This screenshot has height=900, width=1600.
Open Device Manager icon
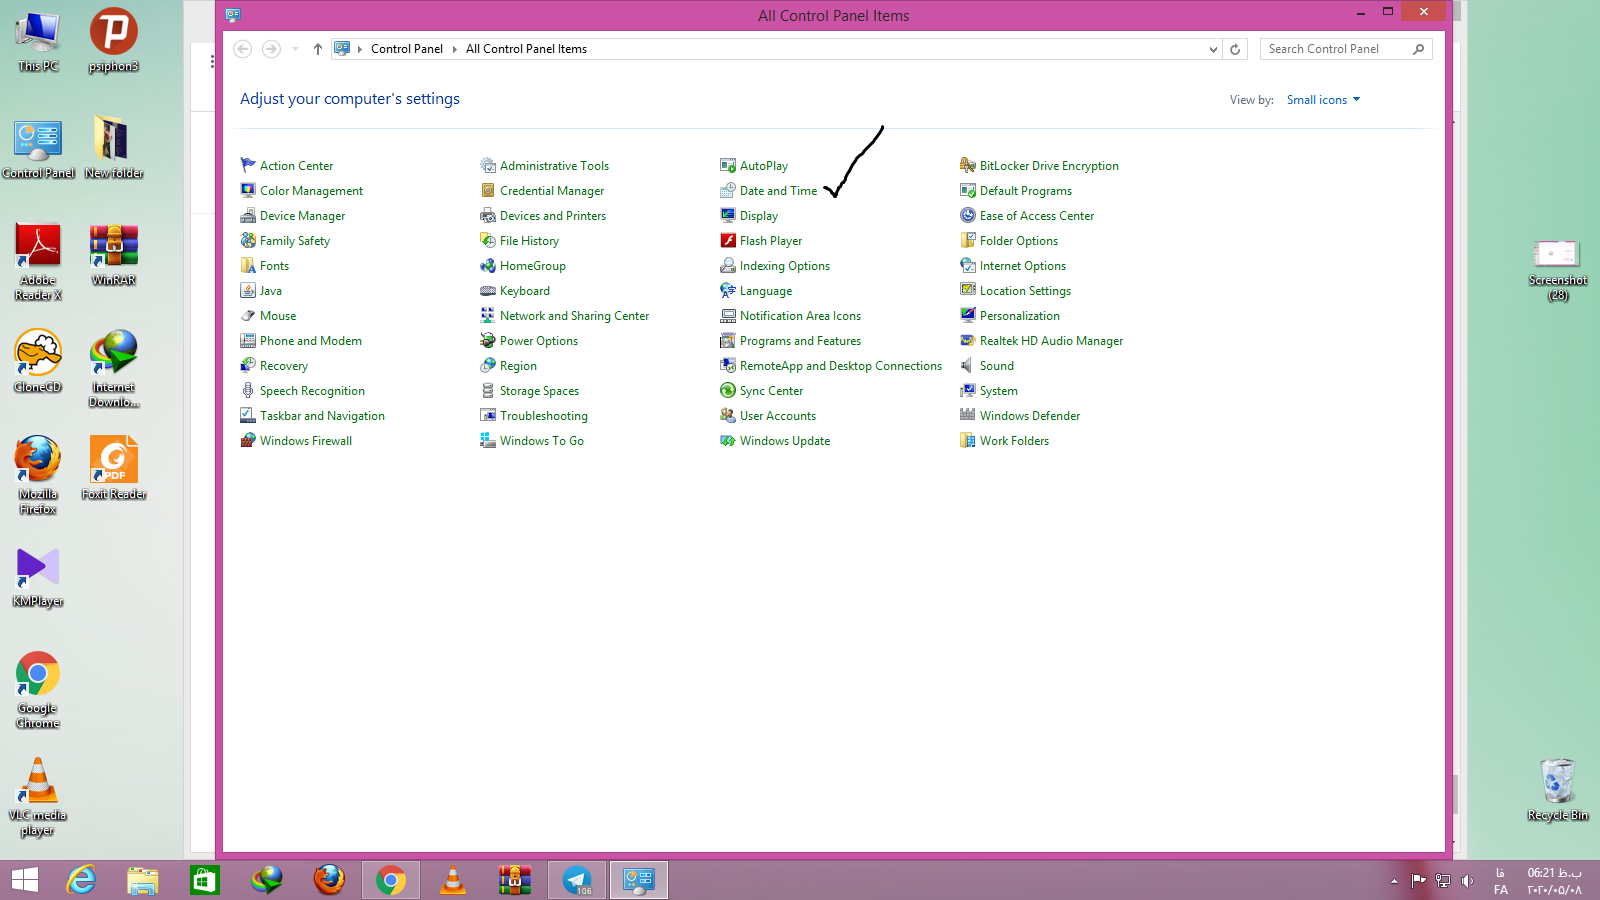pos(248,215)
